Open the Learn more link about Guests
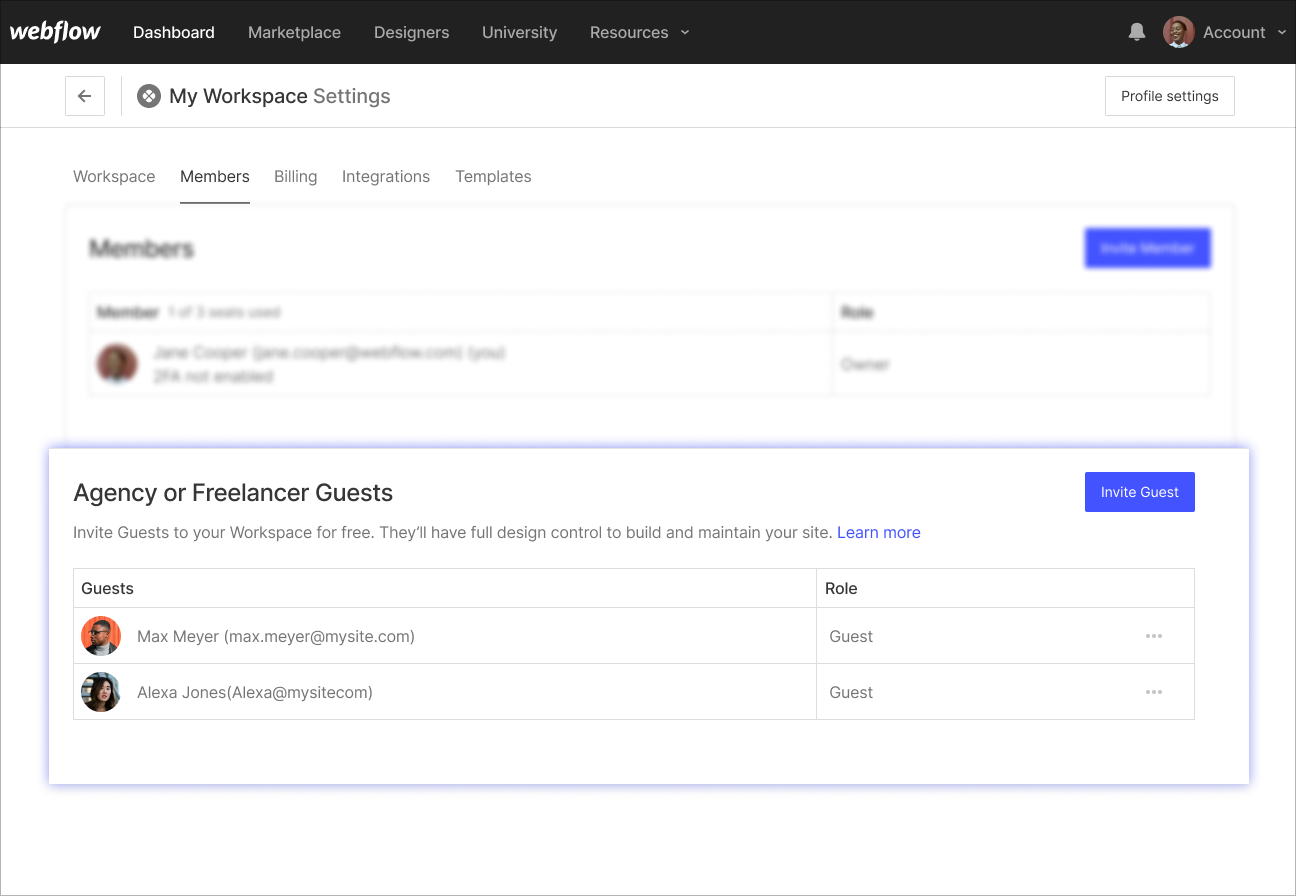The image size is (1296, 896). pyautogui.click(x=878, y=532)
